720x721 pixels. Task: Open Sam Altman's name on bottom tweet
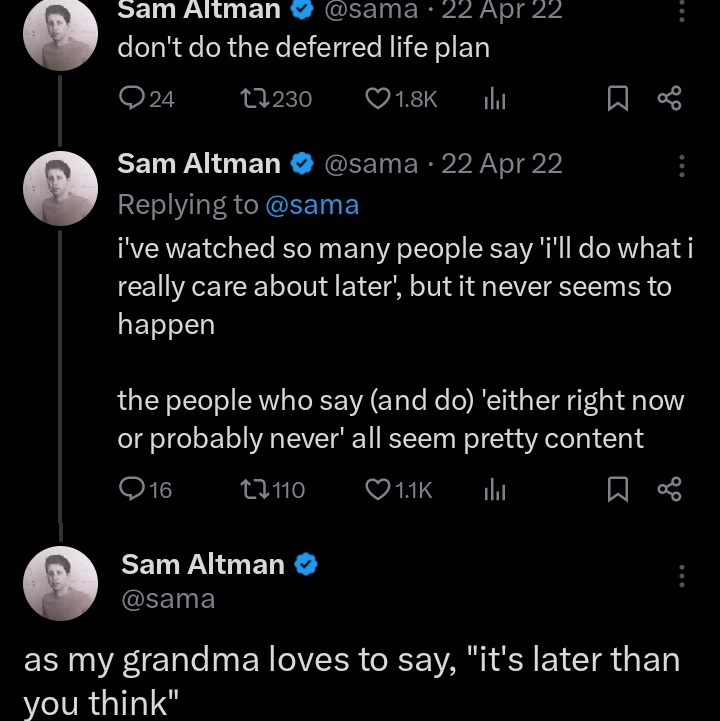[203, 565]
